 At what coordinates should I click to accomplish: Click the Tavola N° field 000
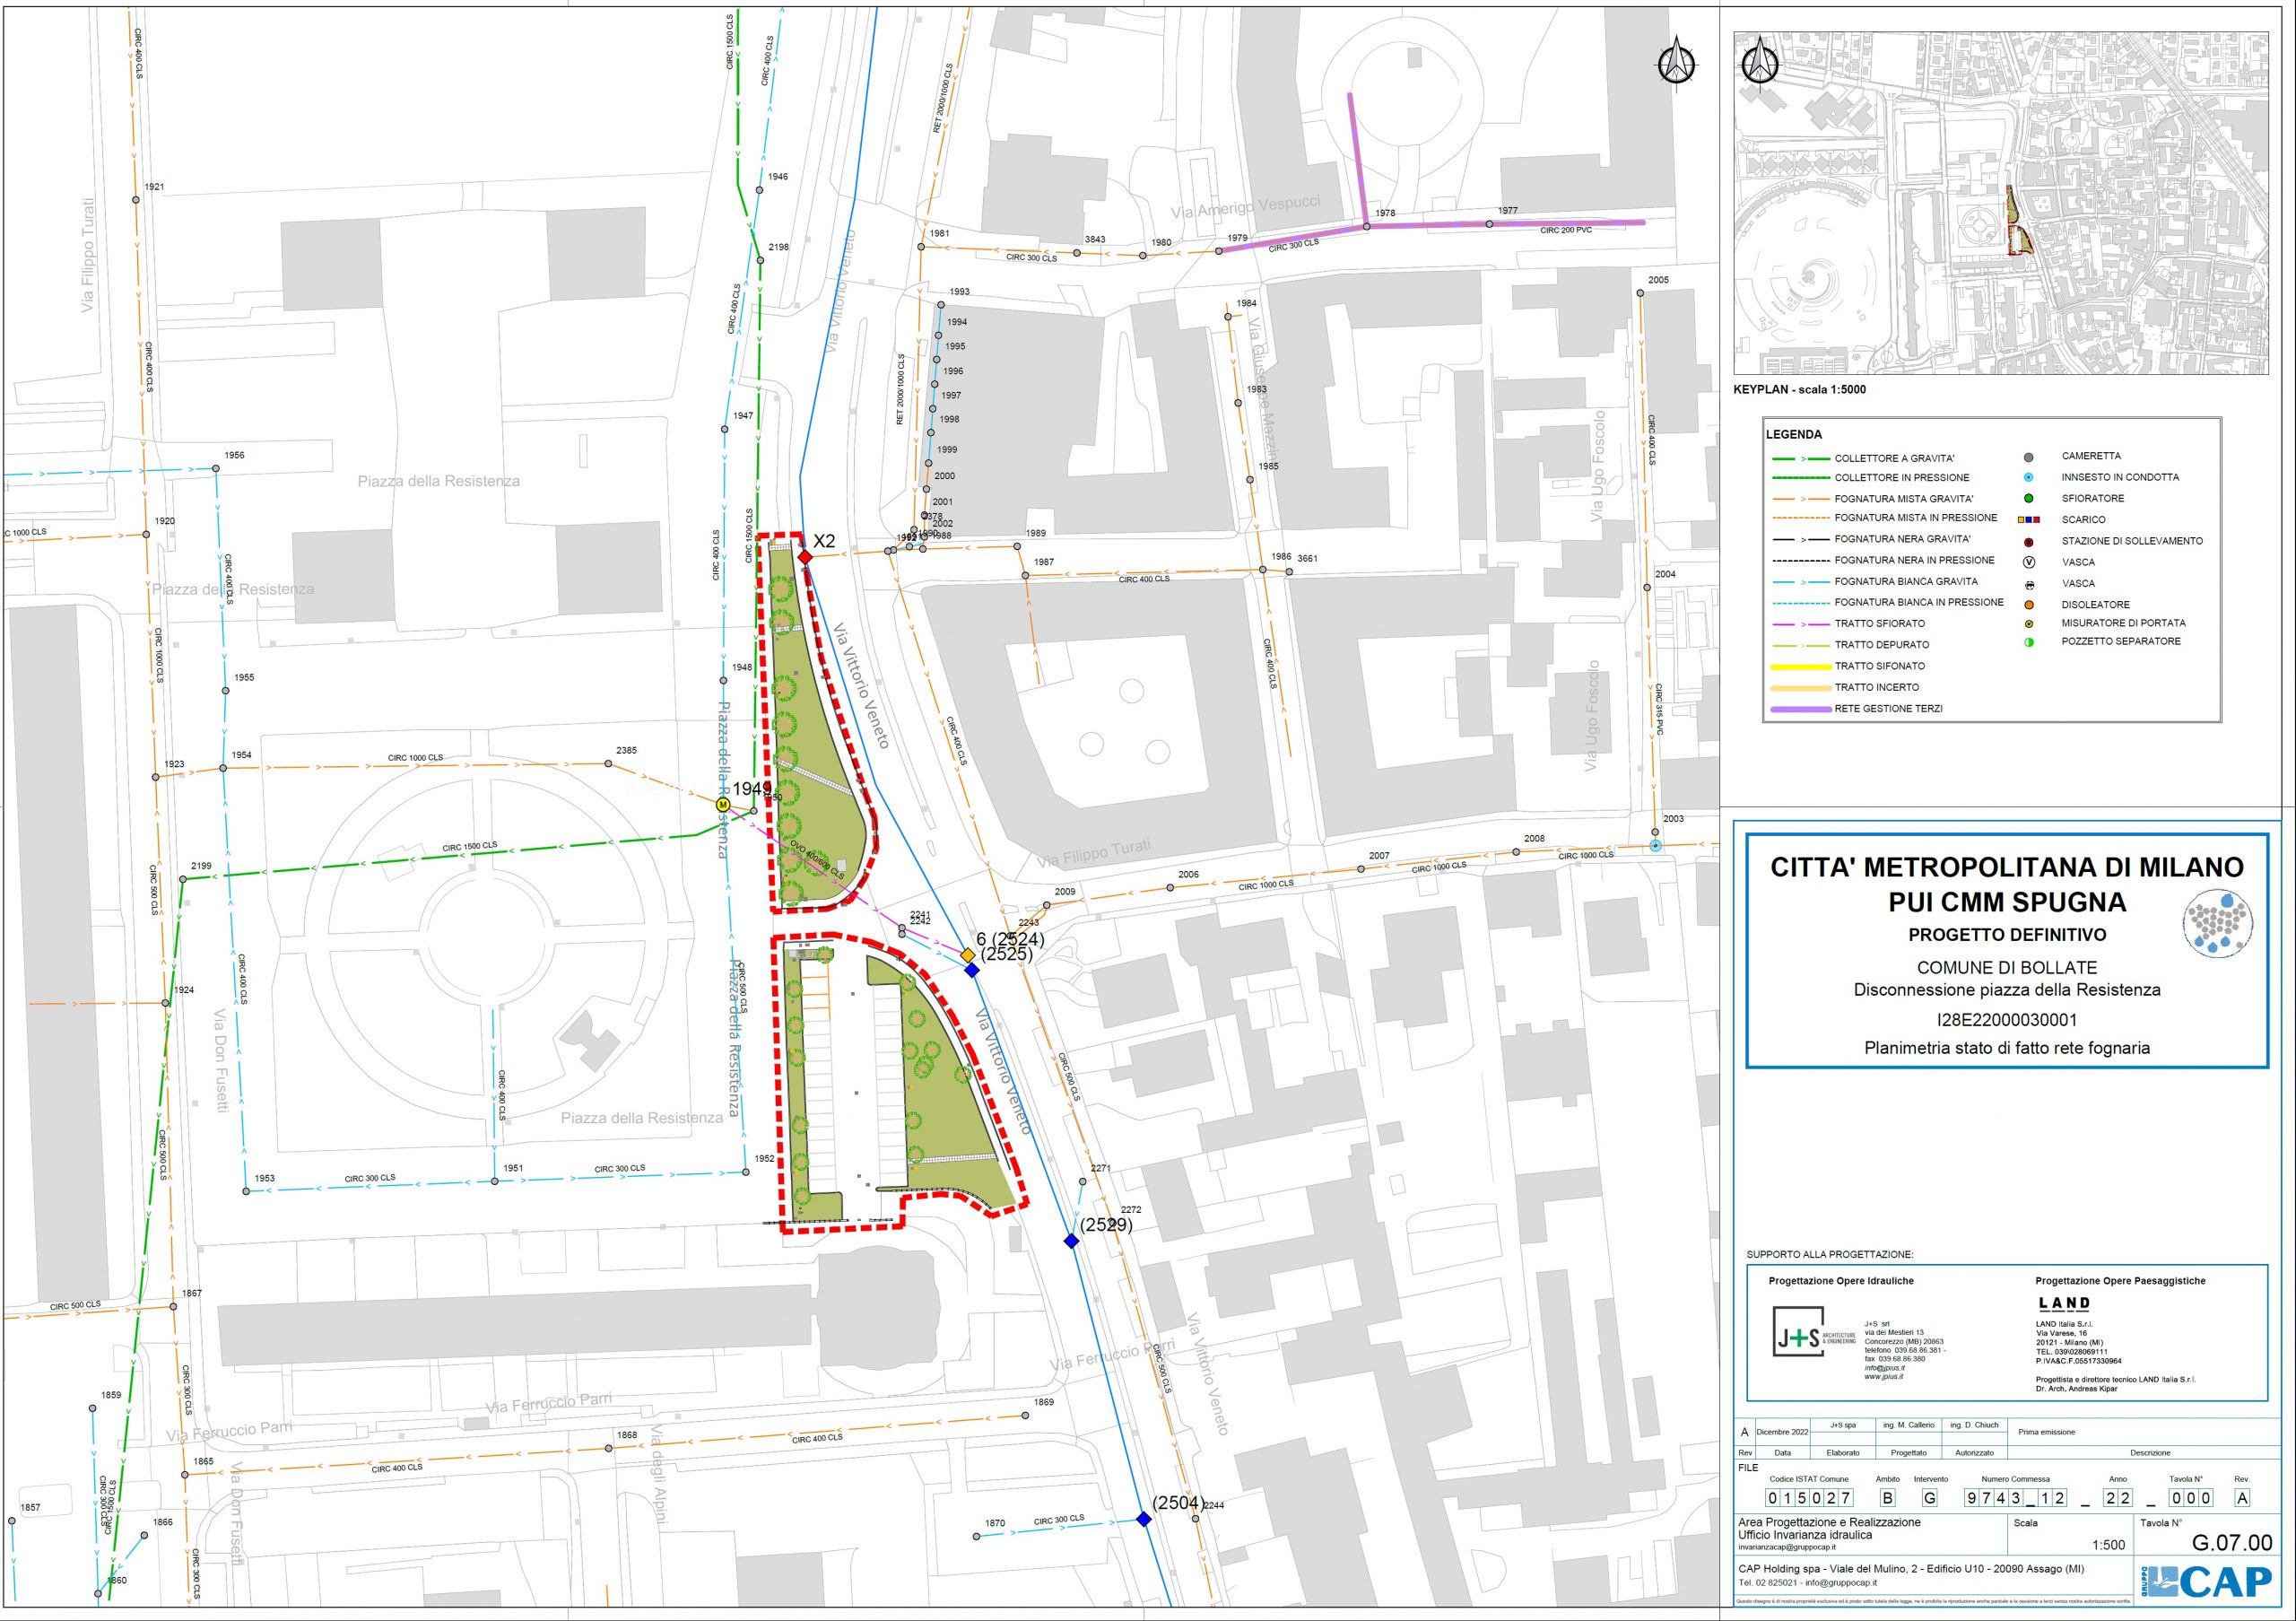(2190, 1498)
